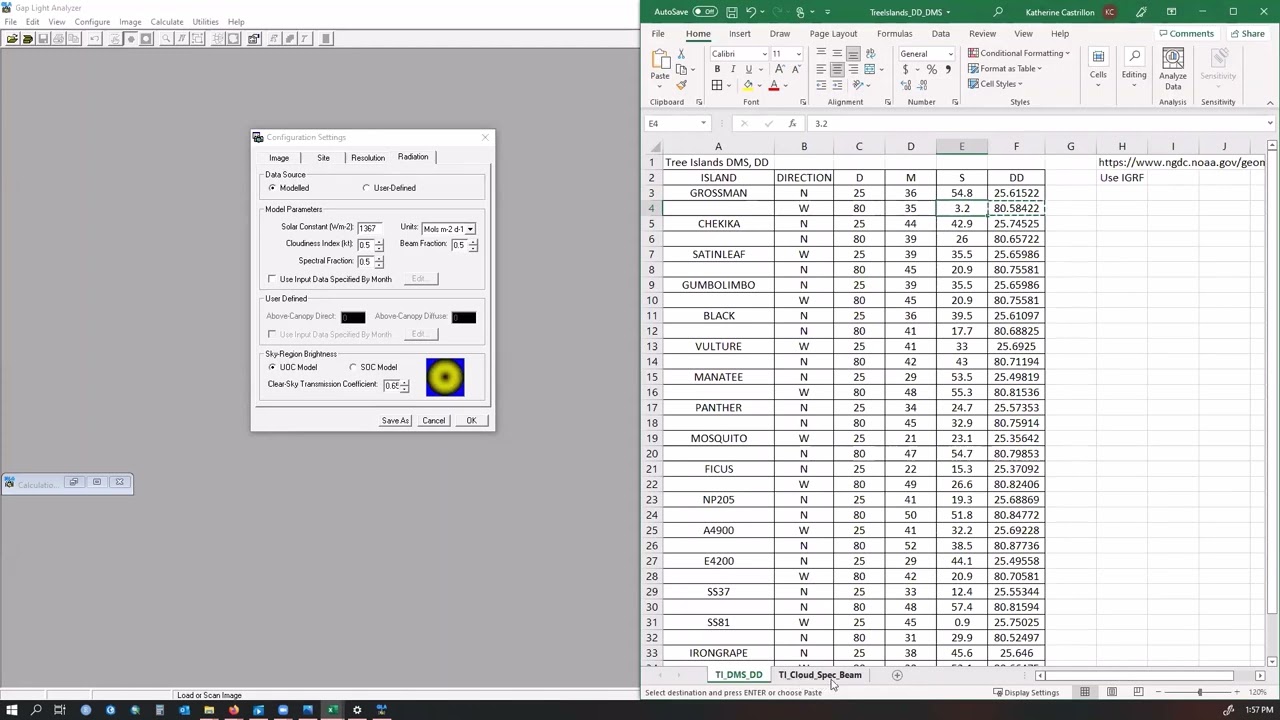Screen dimensions: 1280x720
Task: Click the magnifier zoom icon in Gap Light Analyzer toolbar
Action: (166, 39)
